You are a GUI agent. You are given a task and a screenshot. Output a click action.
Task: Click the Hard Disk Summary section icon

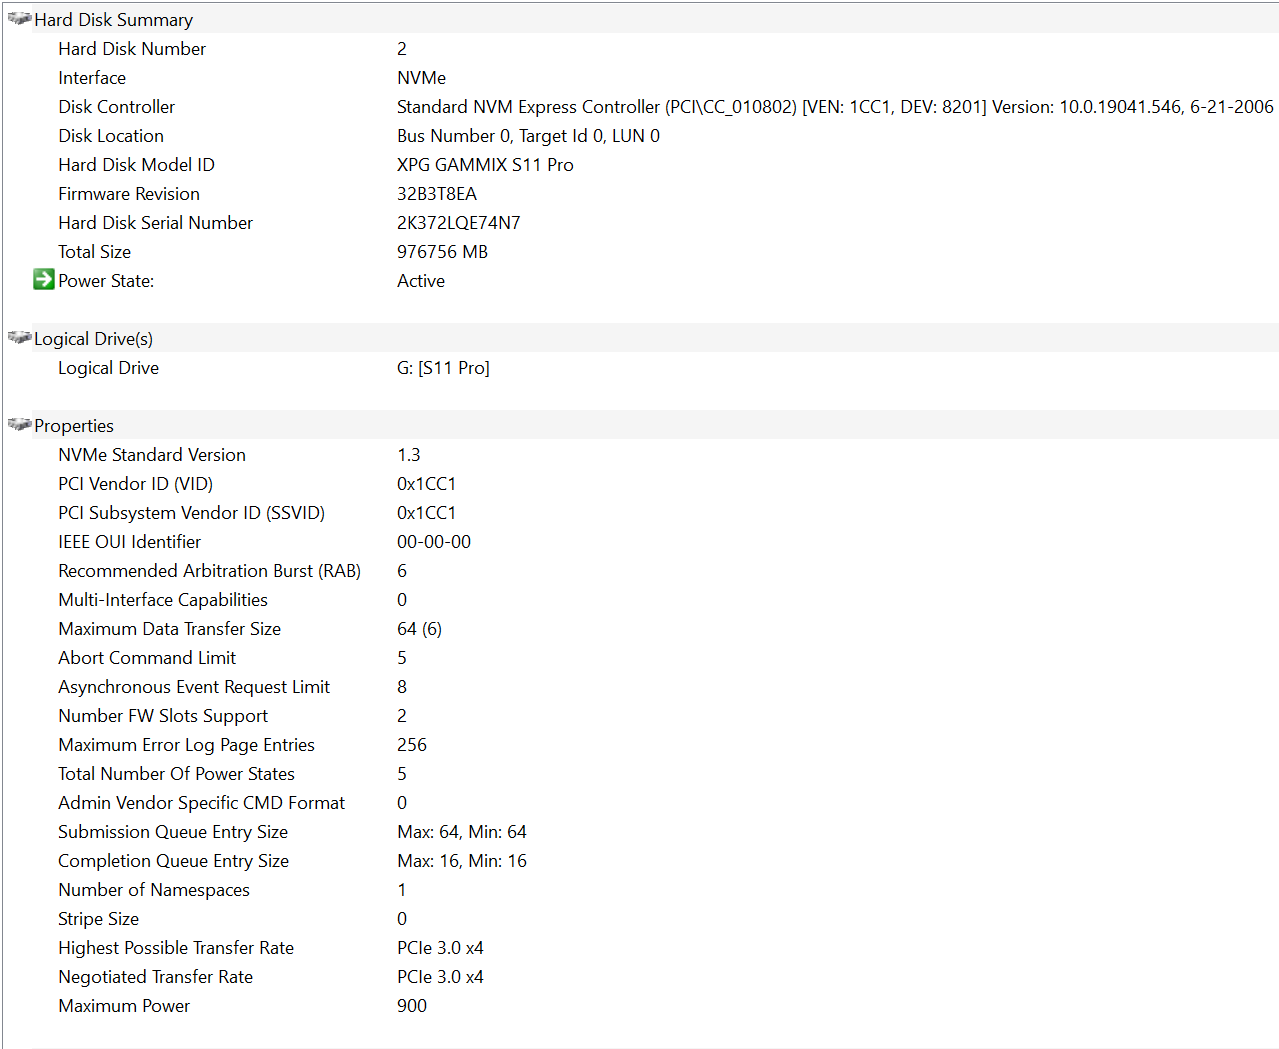19,19
